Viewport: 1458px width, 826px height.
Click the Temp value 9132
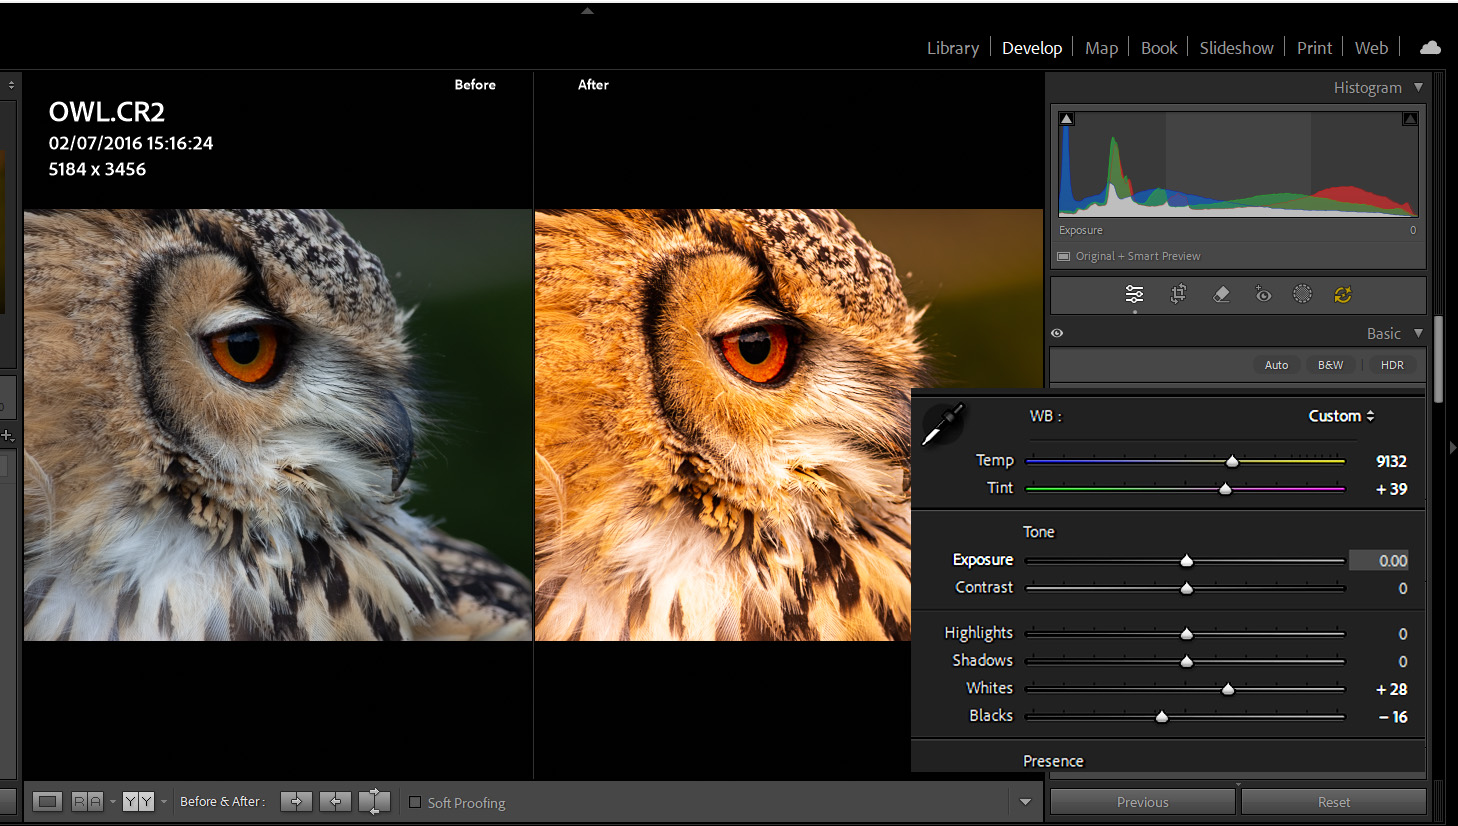1391,461
